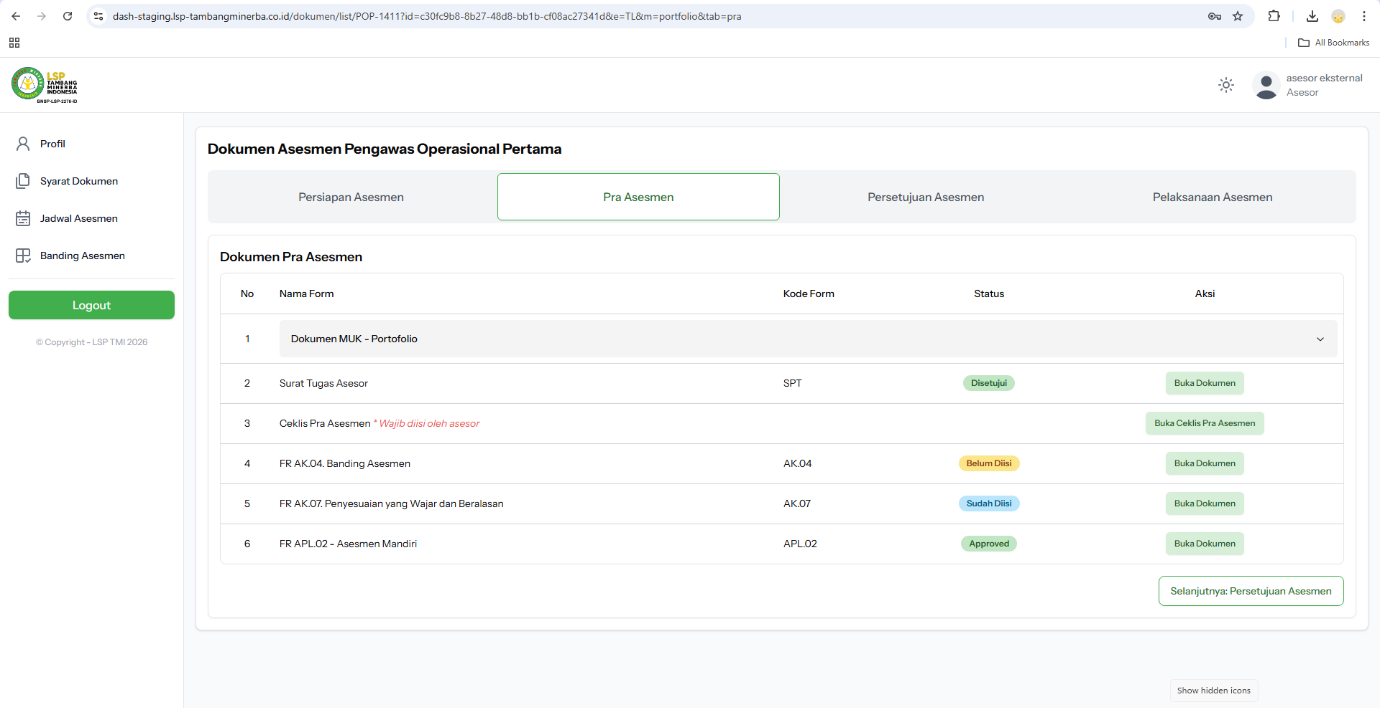Open document for Surat Tugas Asesor
The image size is (1380, 708).
[1204, 383]
